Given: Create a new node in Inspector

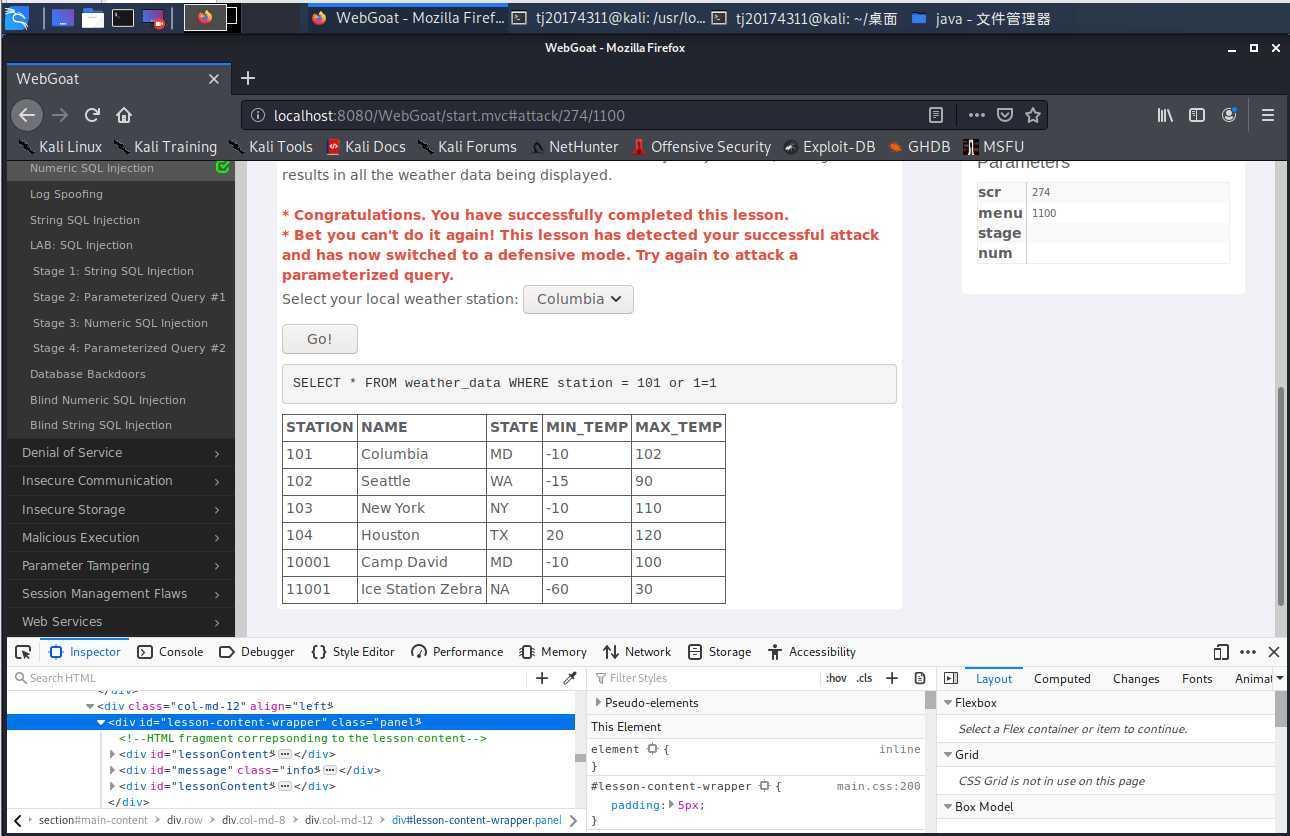Looking at the screenshot, I should tap(542, 678).
